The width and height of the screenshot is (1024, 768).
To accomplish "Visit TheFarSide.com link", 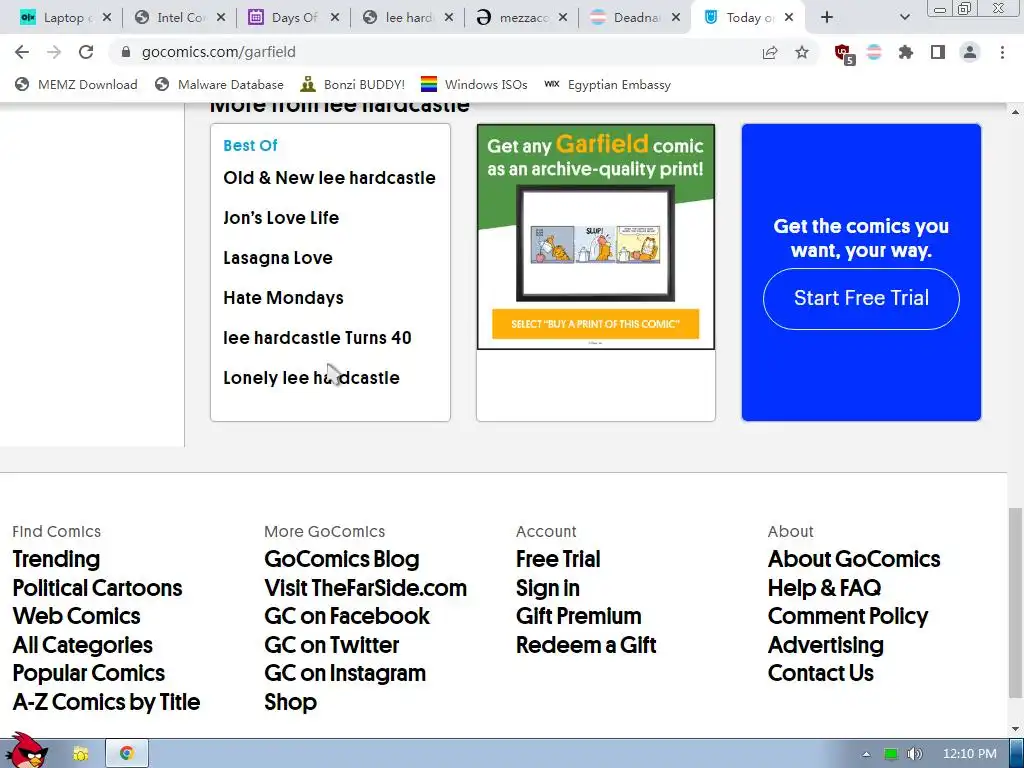I will pyautogui.click(x=366, y=588).
